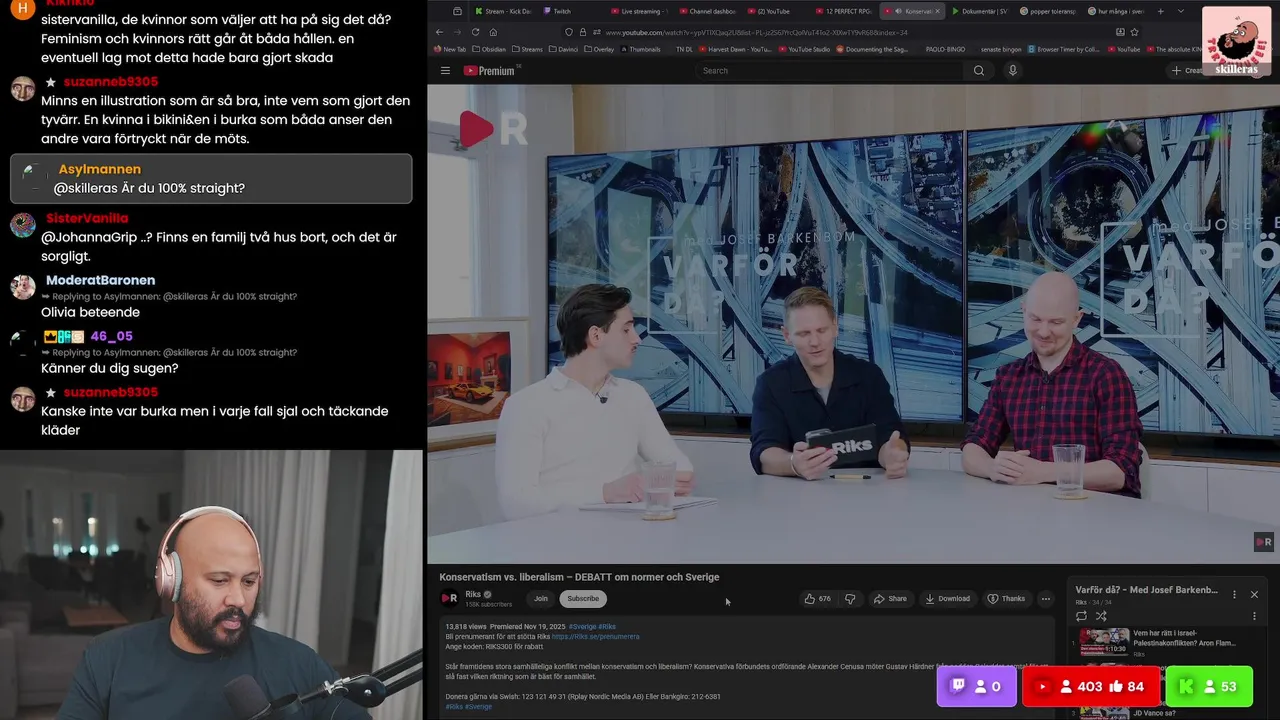Click Asylmannen highlighted chat message
This screenshot has height=720, width=1280.
211,179
